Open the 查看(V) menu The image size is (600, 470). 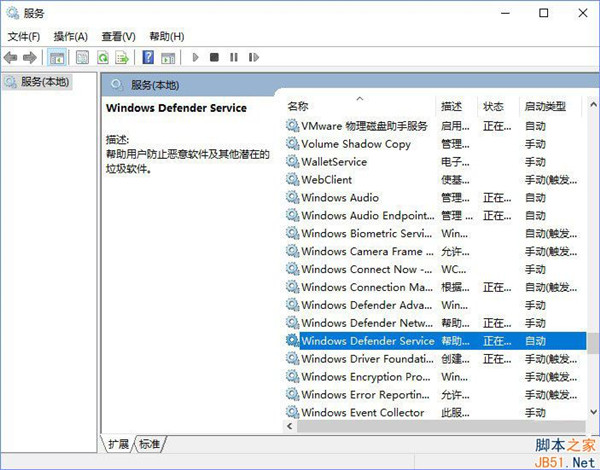[118, 37]
